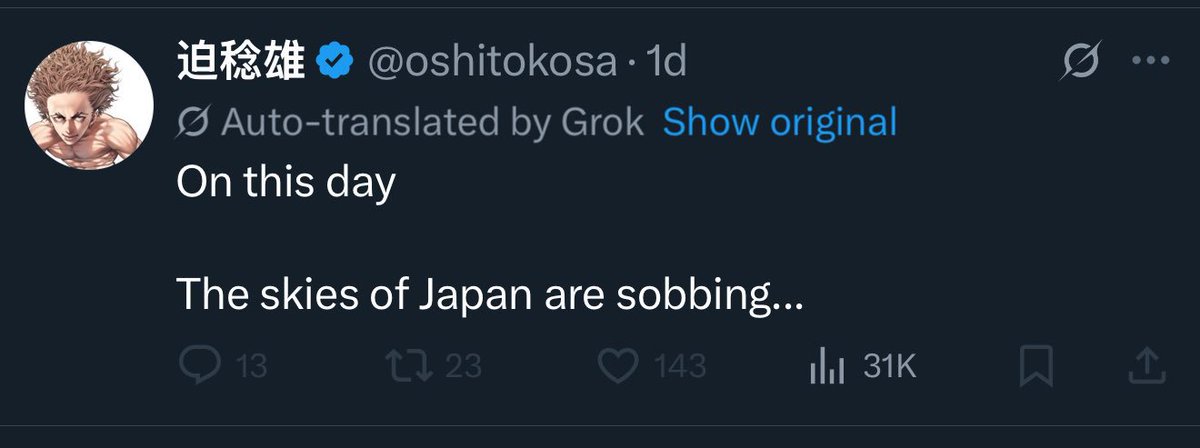Image resolution: width=1200 pixels, height=448 pixels.
Task: Open the three-dot more options menu
Action: (x=1142, y=61)
